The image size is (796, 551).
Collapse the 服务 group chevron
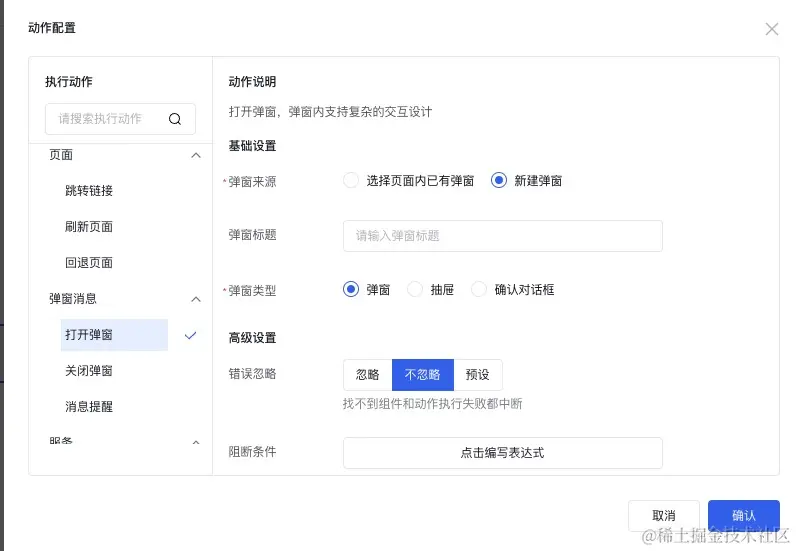[195, 443]
